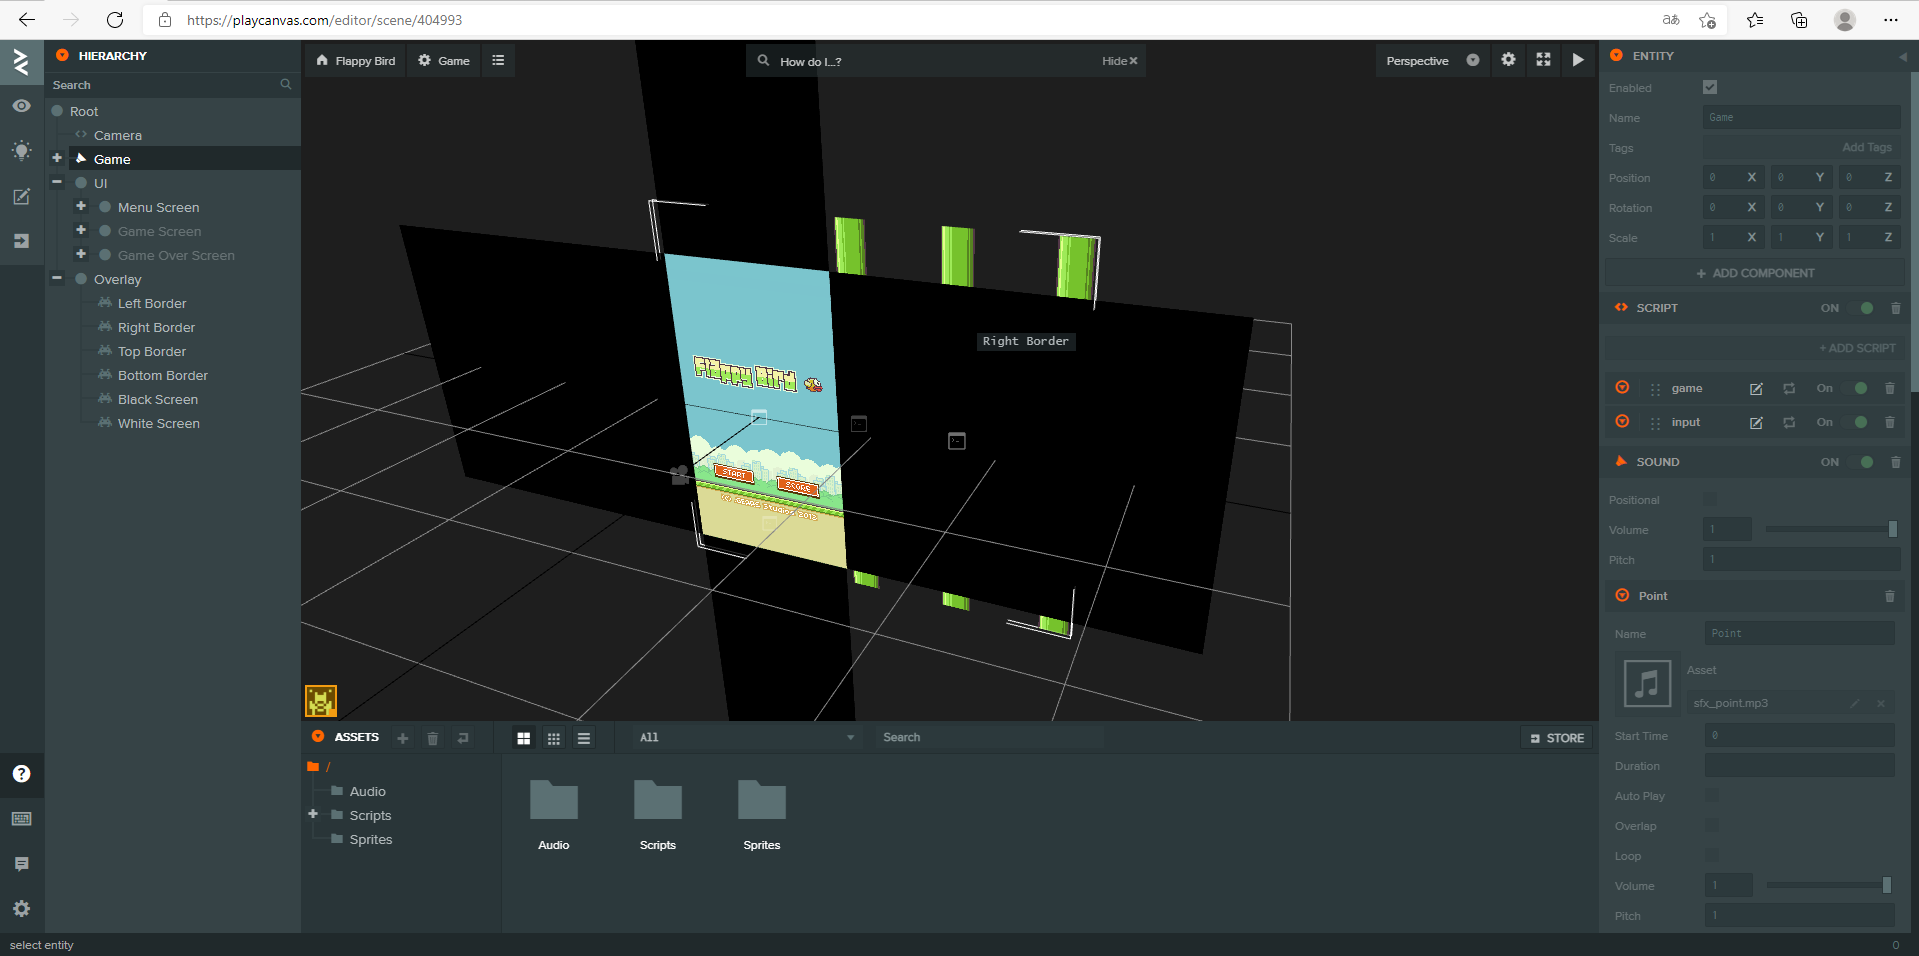Click the PlayCanvas logo icon
The height and width of the screenshot is (956, 1919).
tap(21, 62)
